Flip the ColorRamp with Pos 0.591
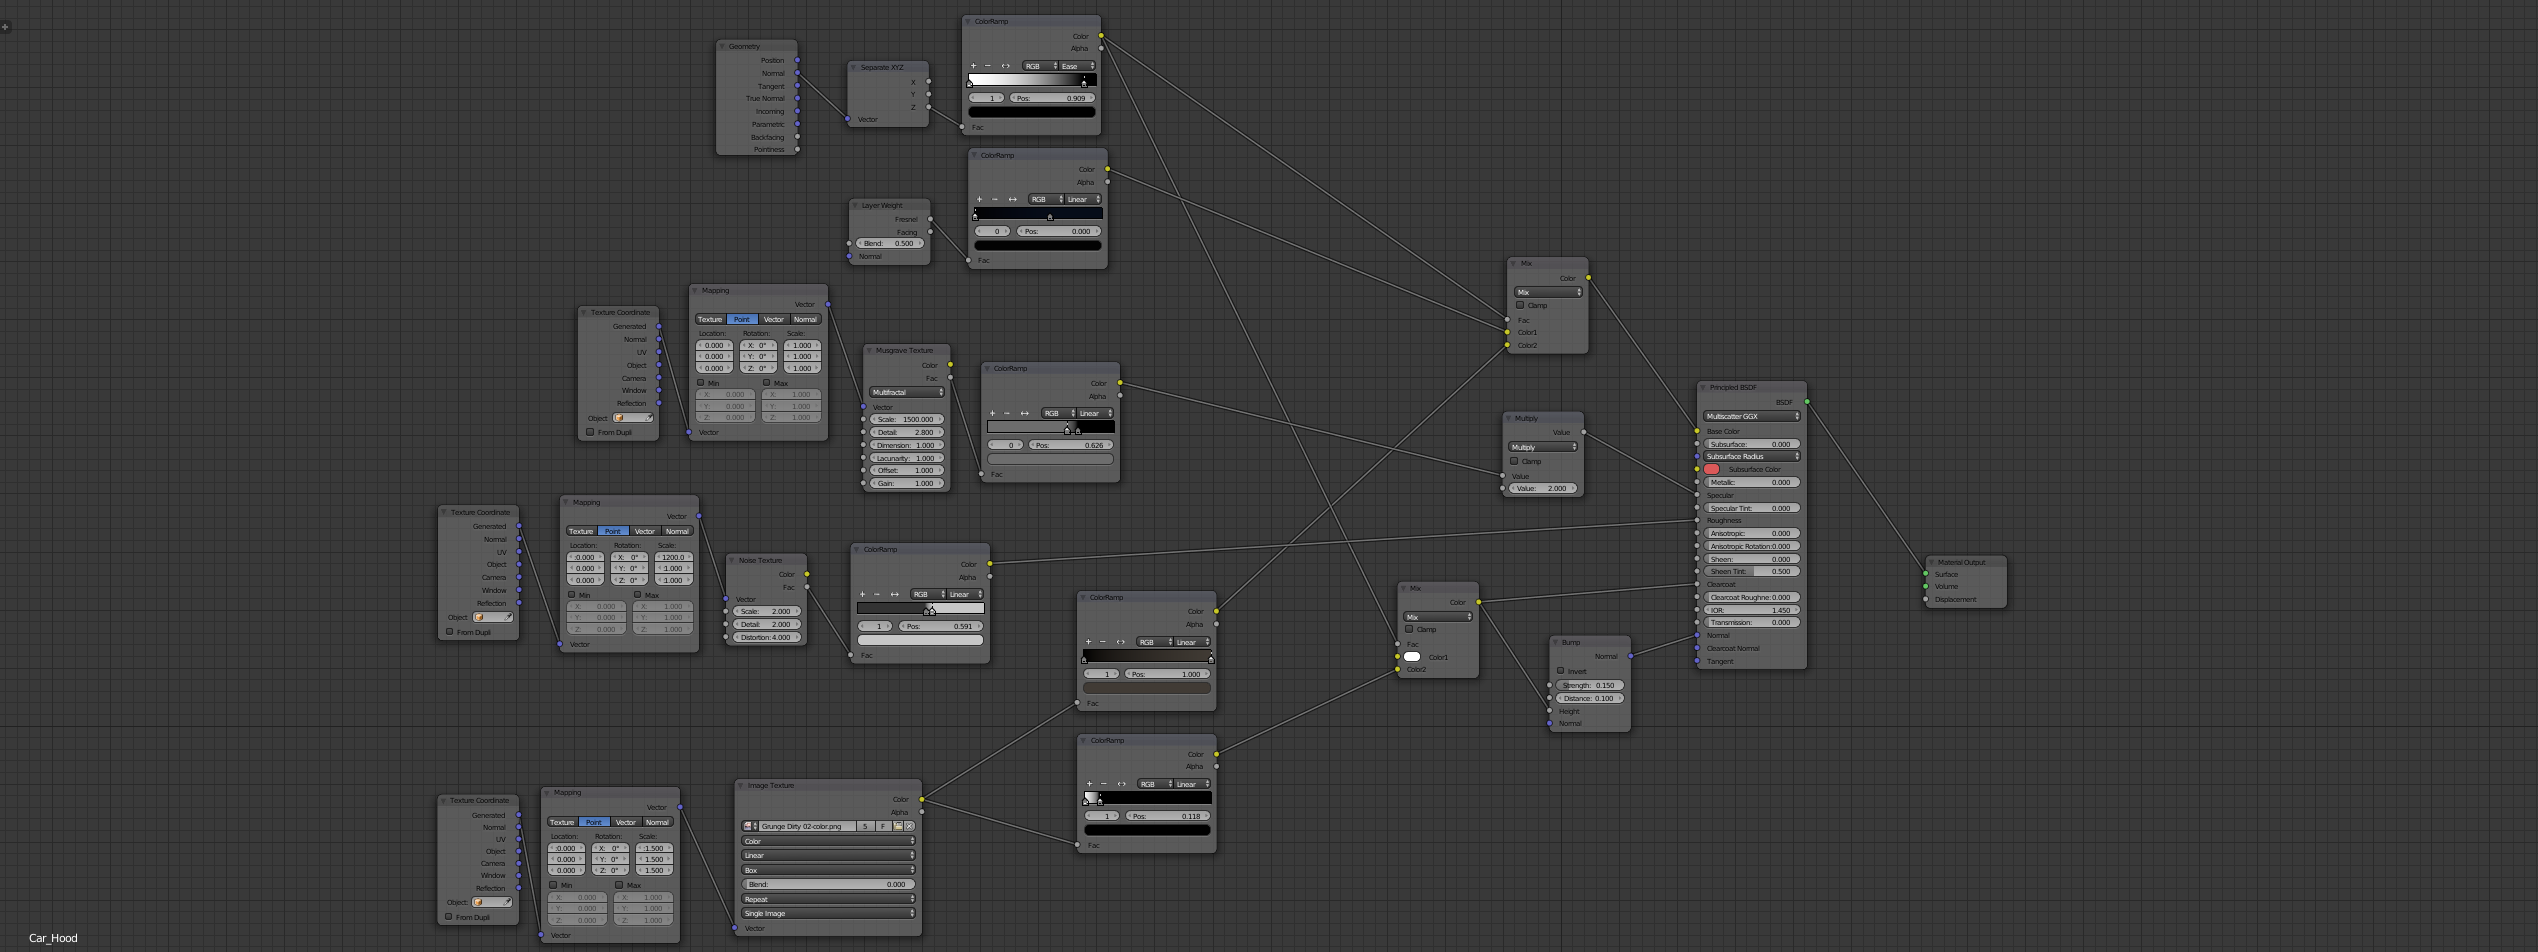Screen dimensions: 2538x952 coord(894,594)
